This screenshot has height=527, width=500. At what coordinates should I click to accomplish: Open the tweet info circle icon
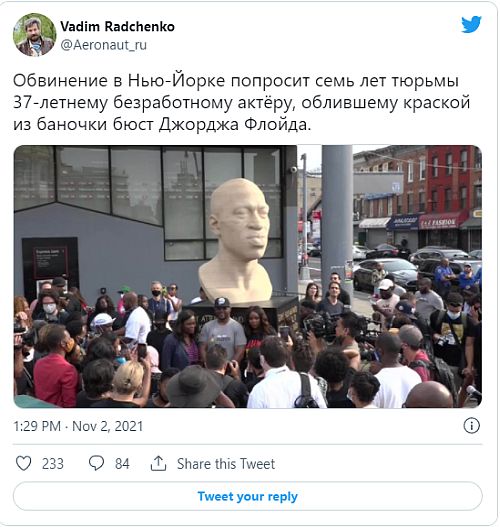pos(471,426)
